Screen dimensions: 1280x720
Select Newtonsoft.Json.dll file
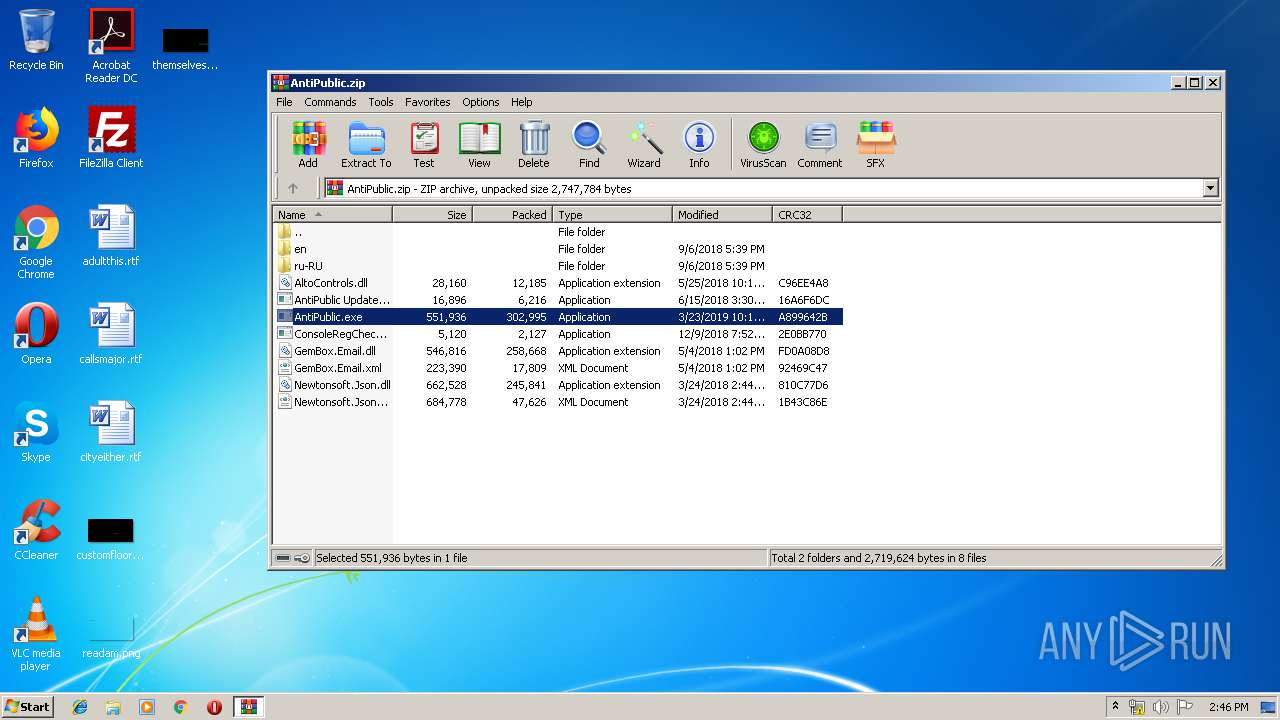click(x=558, y=385)
